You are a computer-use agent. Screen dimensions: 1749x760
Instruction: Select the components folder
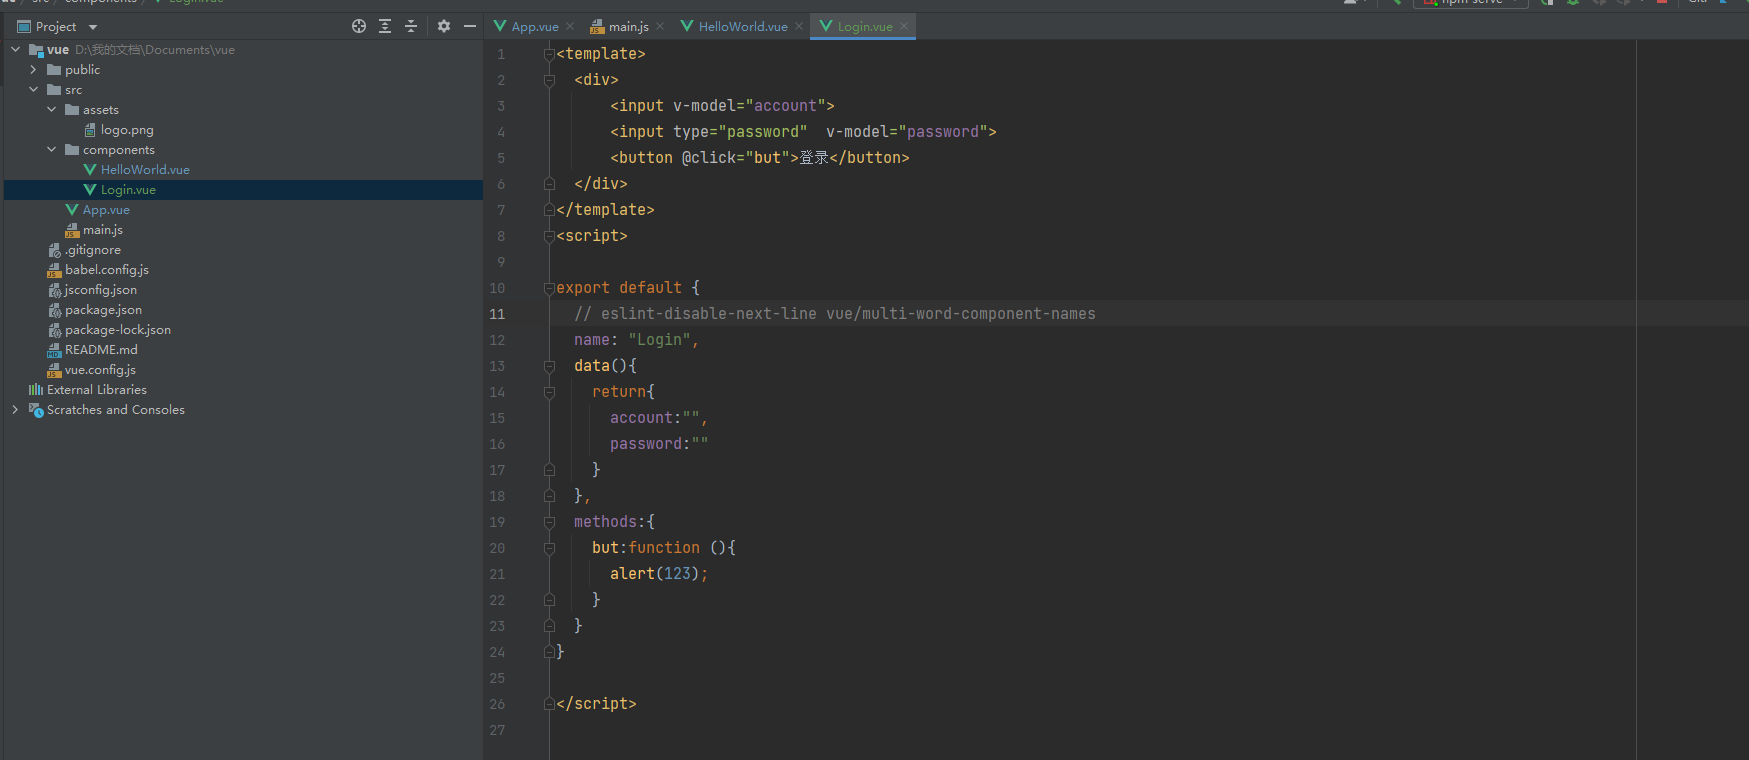tap(118, 150)
